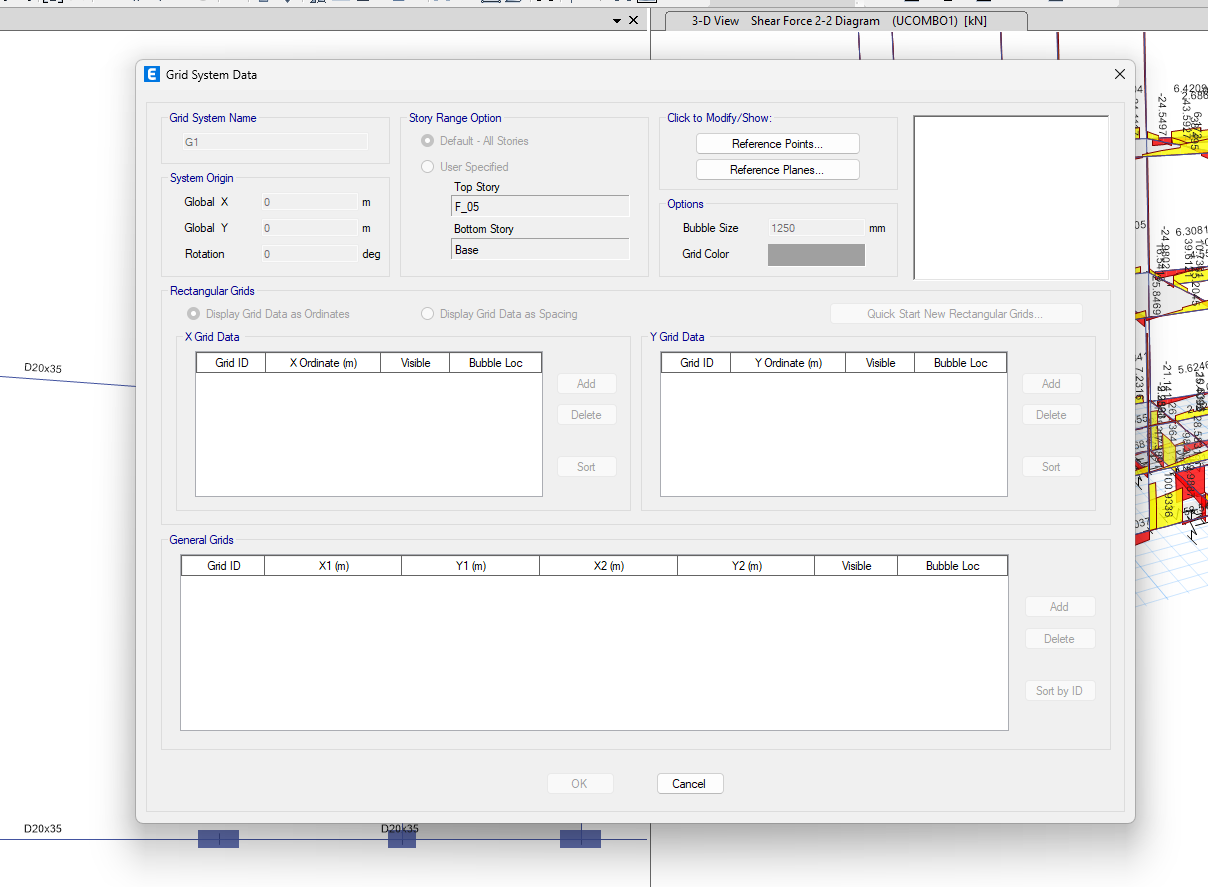
Task: Select Default - All Stories radio option
Action: pos(428,141)
